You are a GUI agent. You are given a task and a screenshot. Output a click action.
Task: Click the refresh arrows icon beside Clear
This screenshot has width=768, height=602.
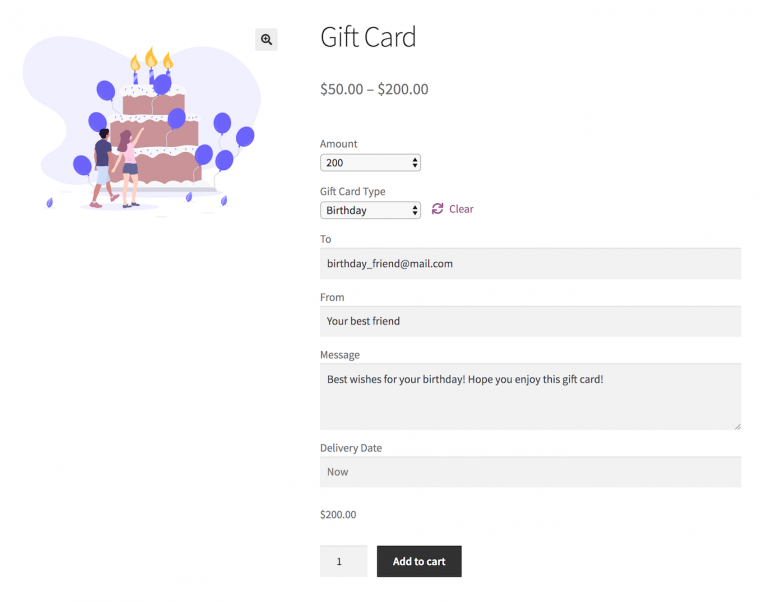point(437,209)
